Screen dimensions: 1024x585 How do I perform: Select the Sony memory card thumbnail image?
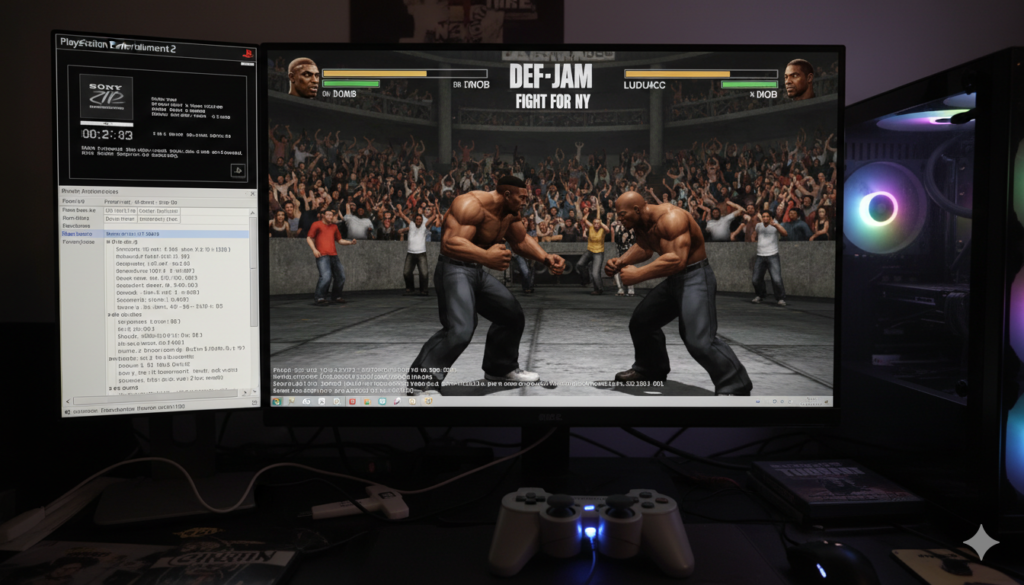(x=104, y=95)
